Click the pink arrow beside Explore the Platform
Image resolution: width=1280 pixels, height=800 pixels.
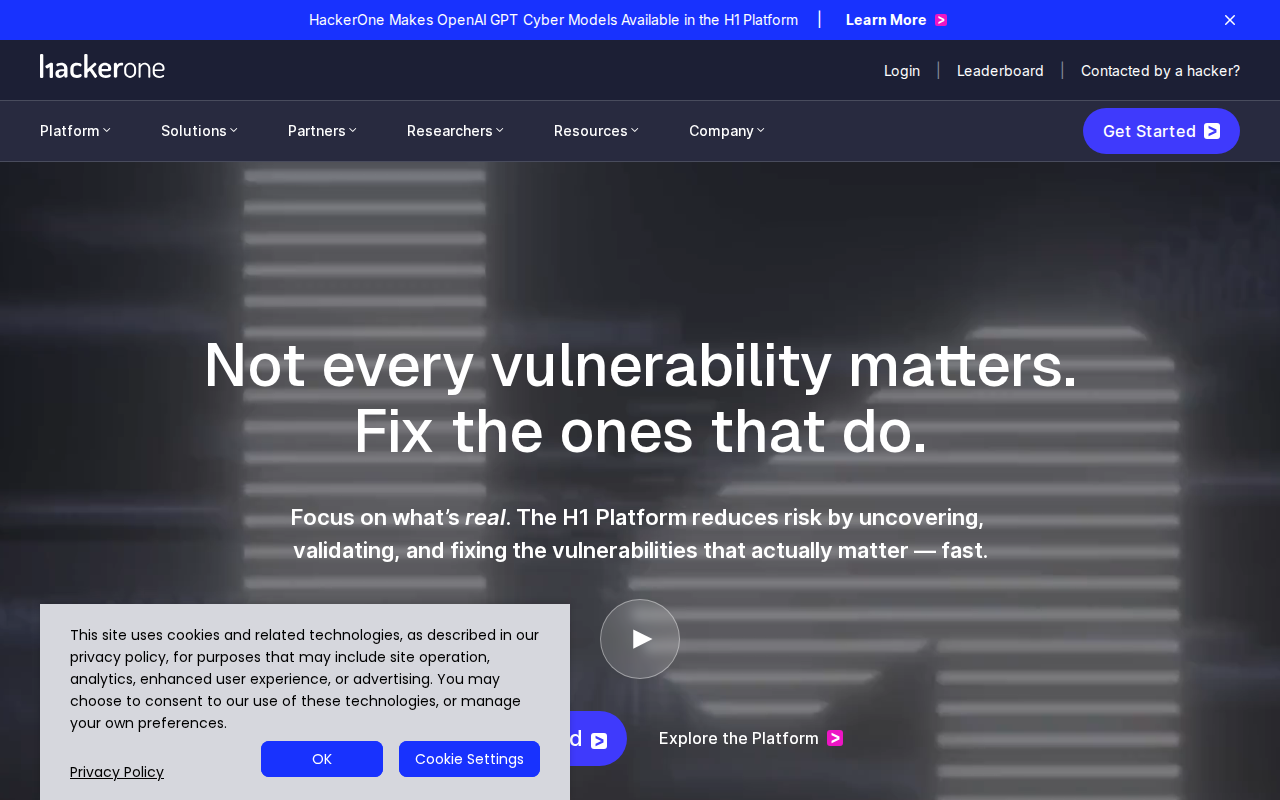point(835,738)
